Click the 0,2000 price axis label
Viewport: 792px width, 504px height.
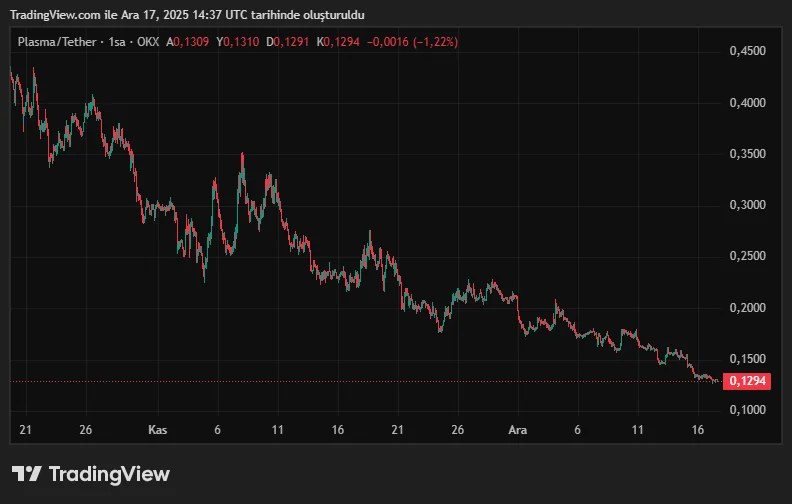747,307
